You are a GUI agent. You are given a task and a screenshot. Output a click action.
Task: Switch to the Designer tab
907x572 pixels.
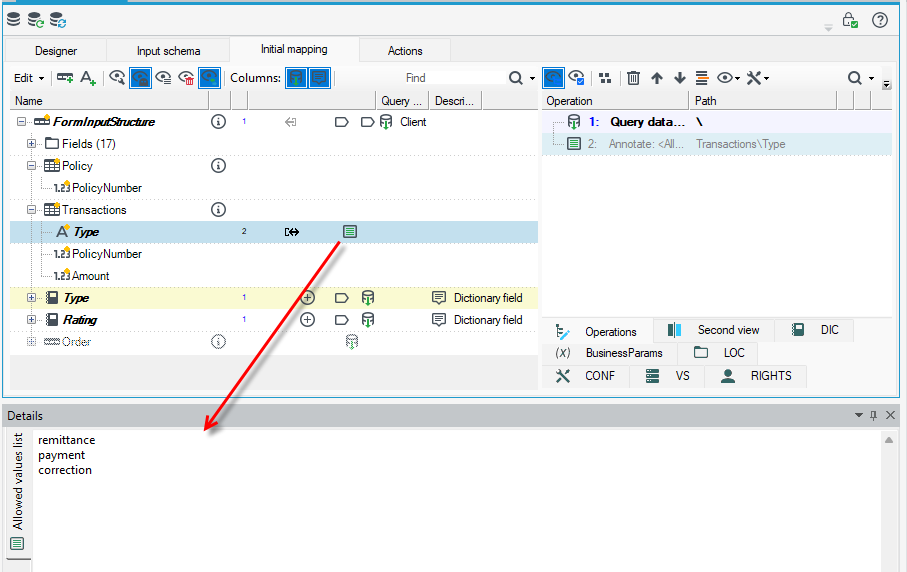point(56,51)
